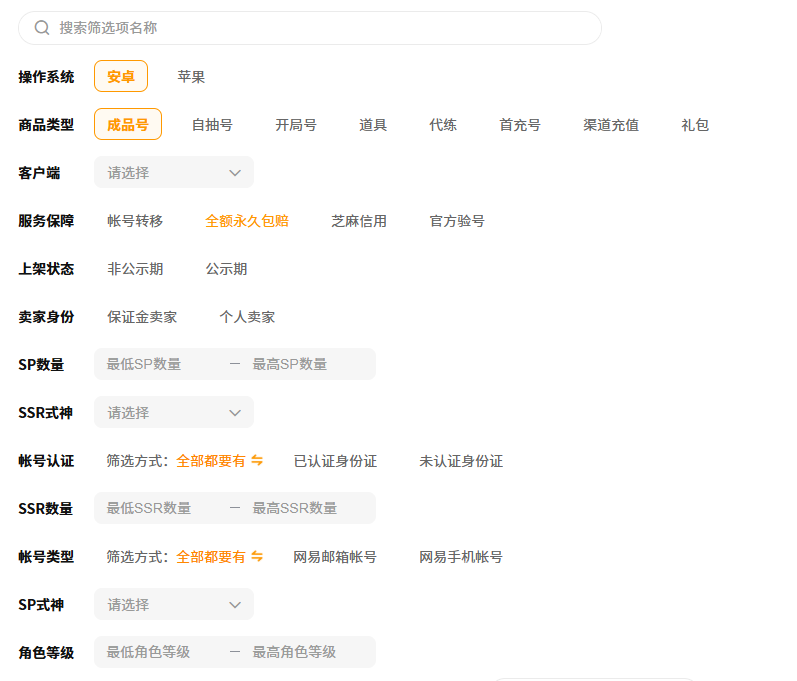Screen dimensions: 797x681
Task: Choose 成品号 product type
Action: pos(128,125)
